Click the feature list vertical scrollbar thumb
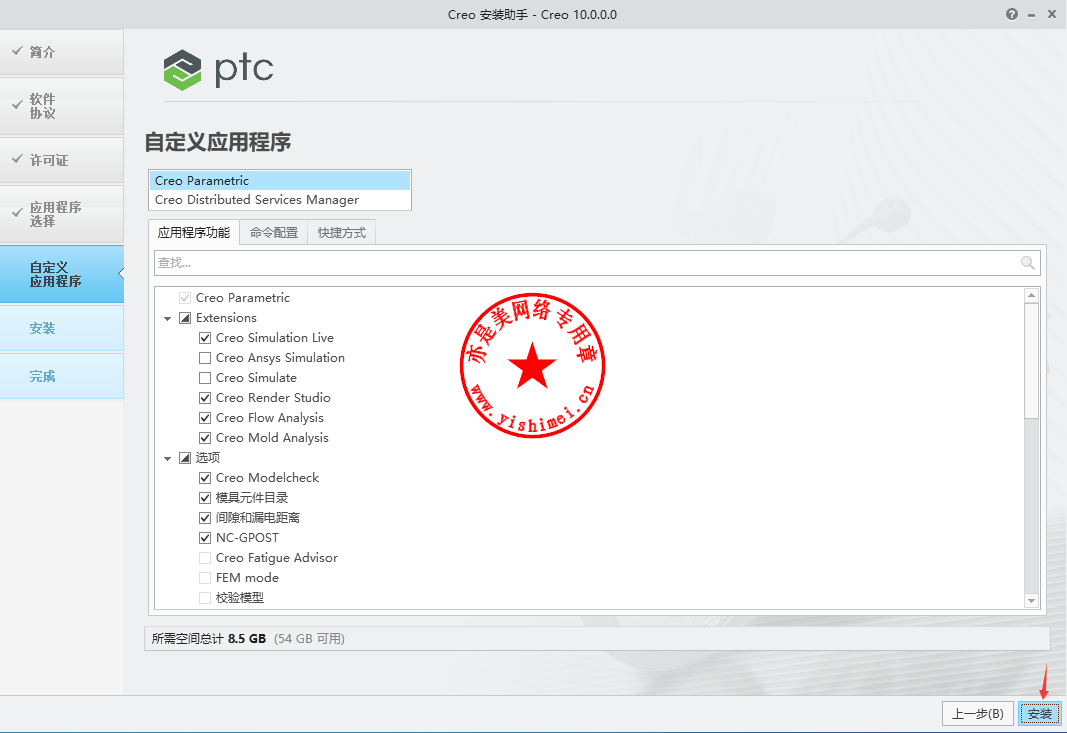 point(1032,361)
